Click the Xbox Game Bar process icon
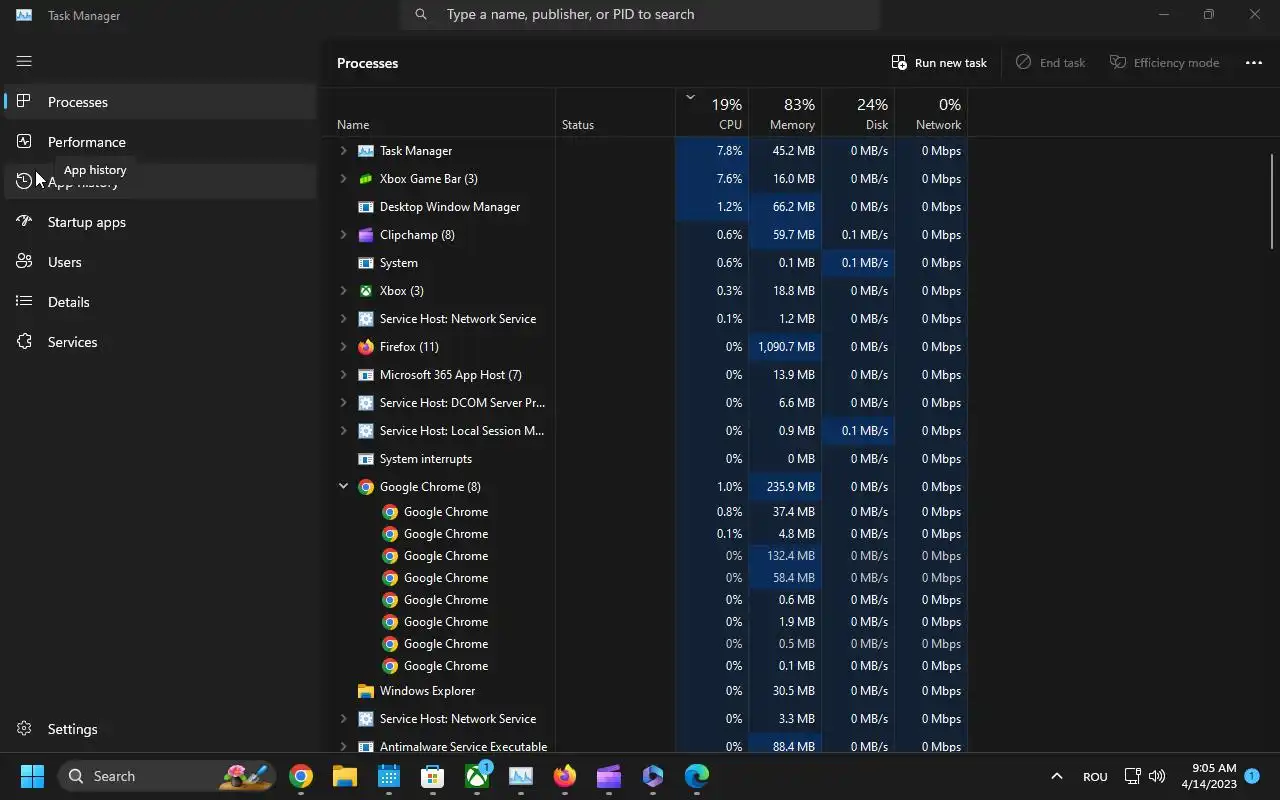1280x800 pixels. tap(366, 179)
